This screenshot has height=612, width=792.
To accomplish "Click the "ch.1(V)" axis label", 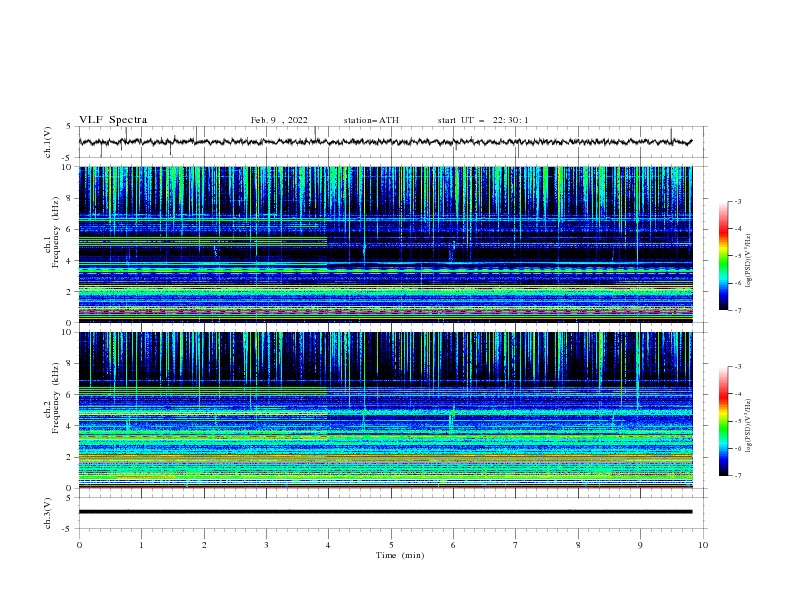I will tap(48, 142).
